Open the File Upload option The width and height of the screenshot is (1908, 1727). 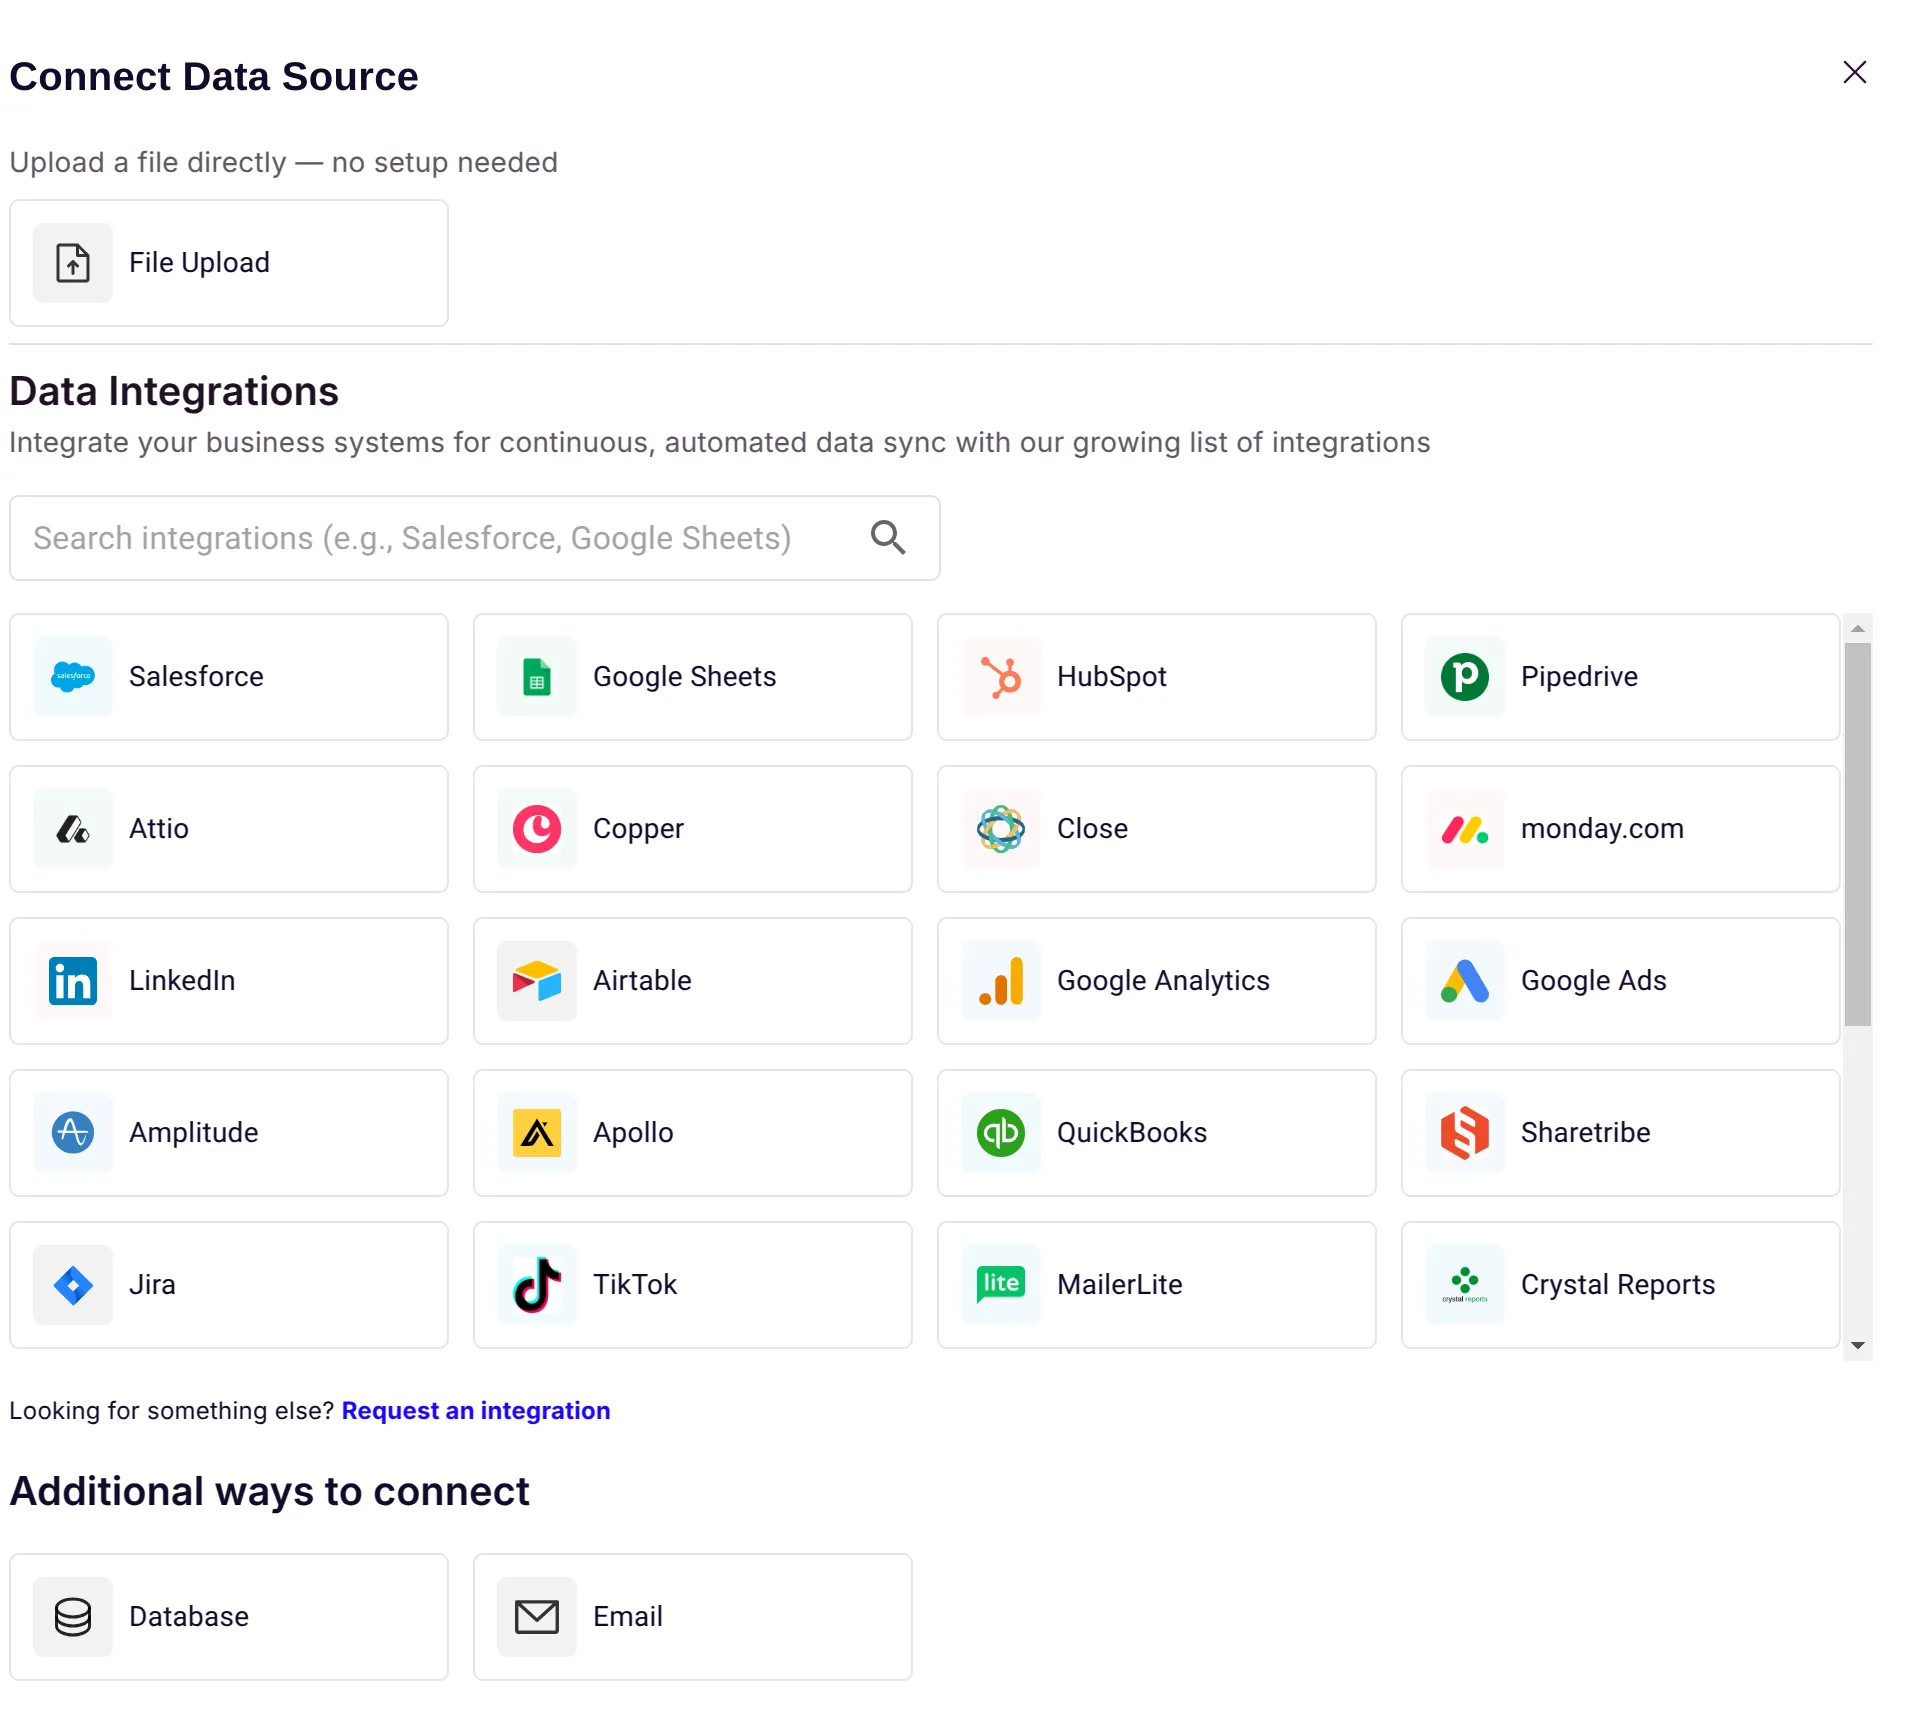tap(229, 263)
